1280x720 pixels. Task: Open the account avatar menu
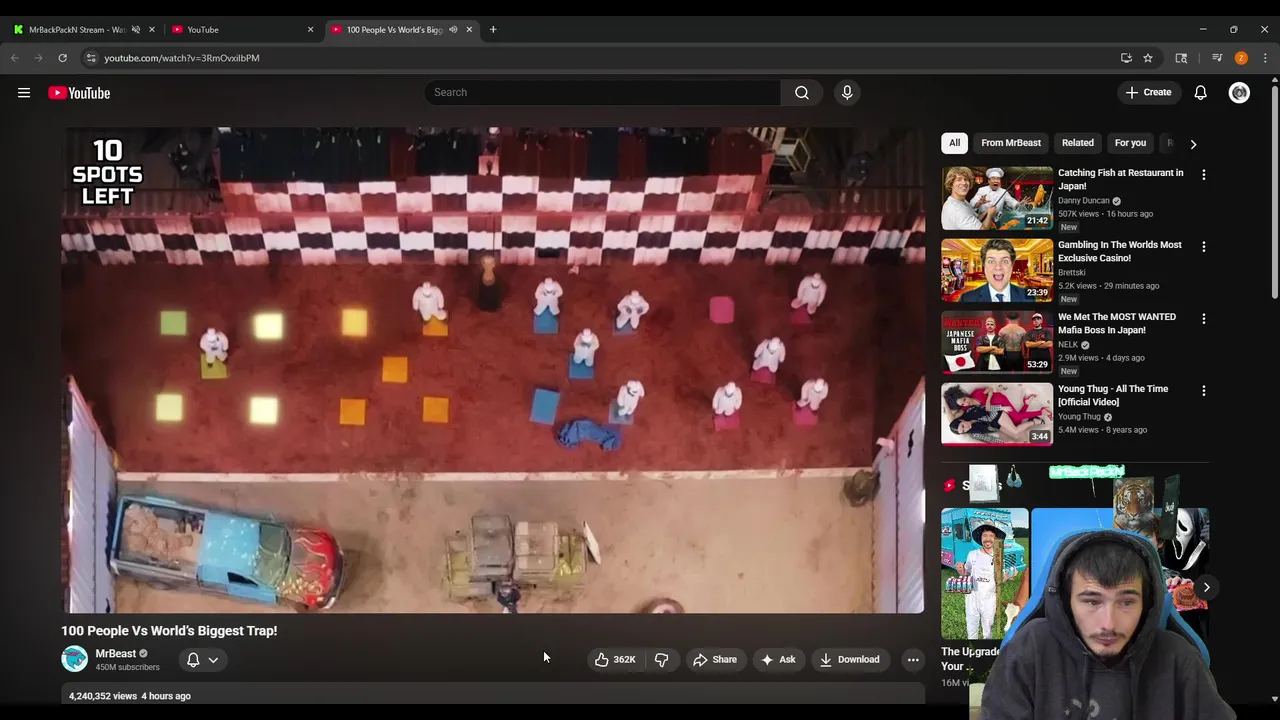(x=1239, y=92)
